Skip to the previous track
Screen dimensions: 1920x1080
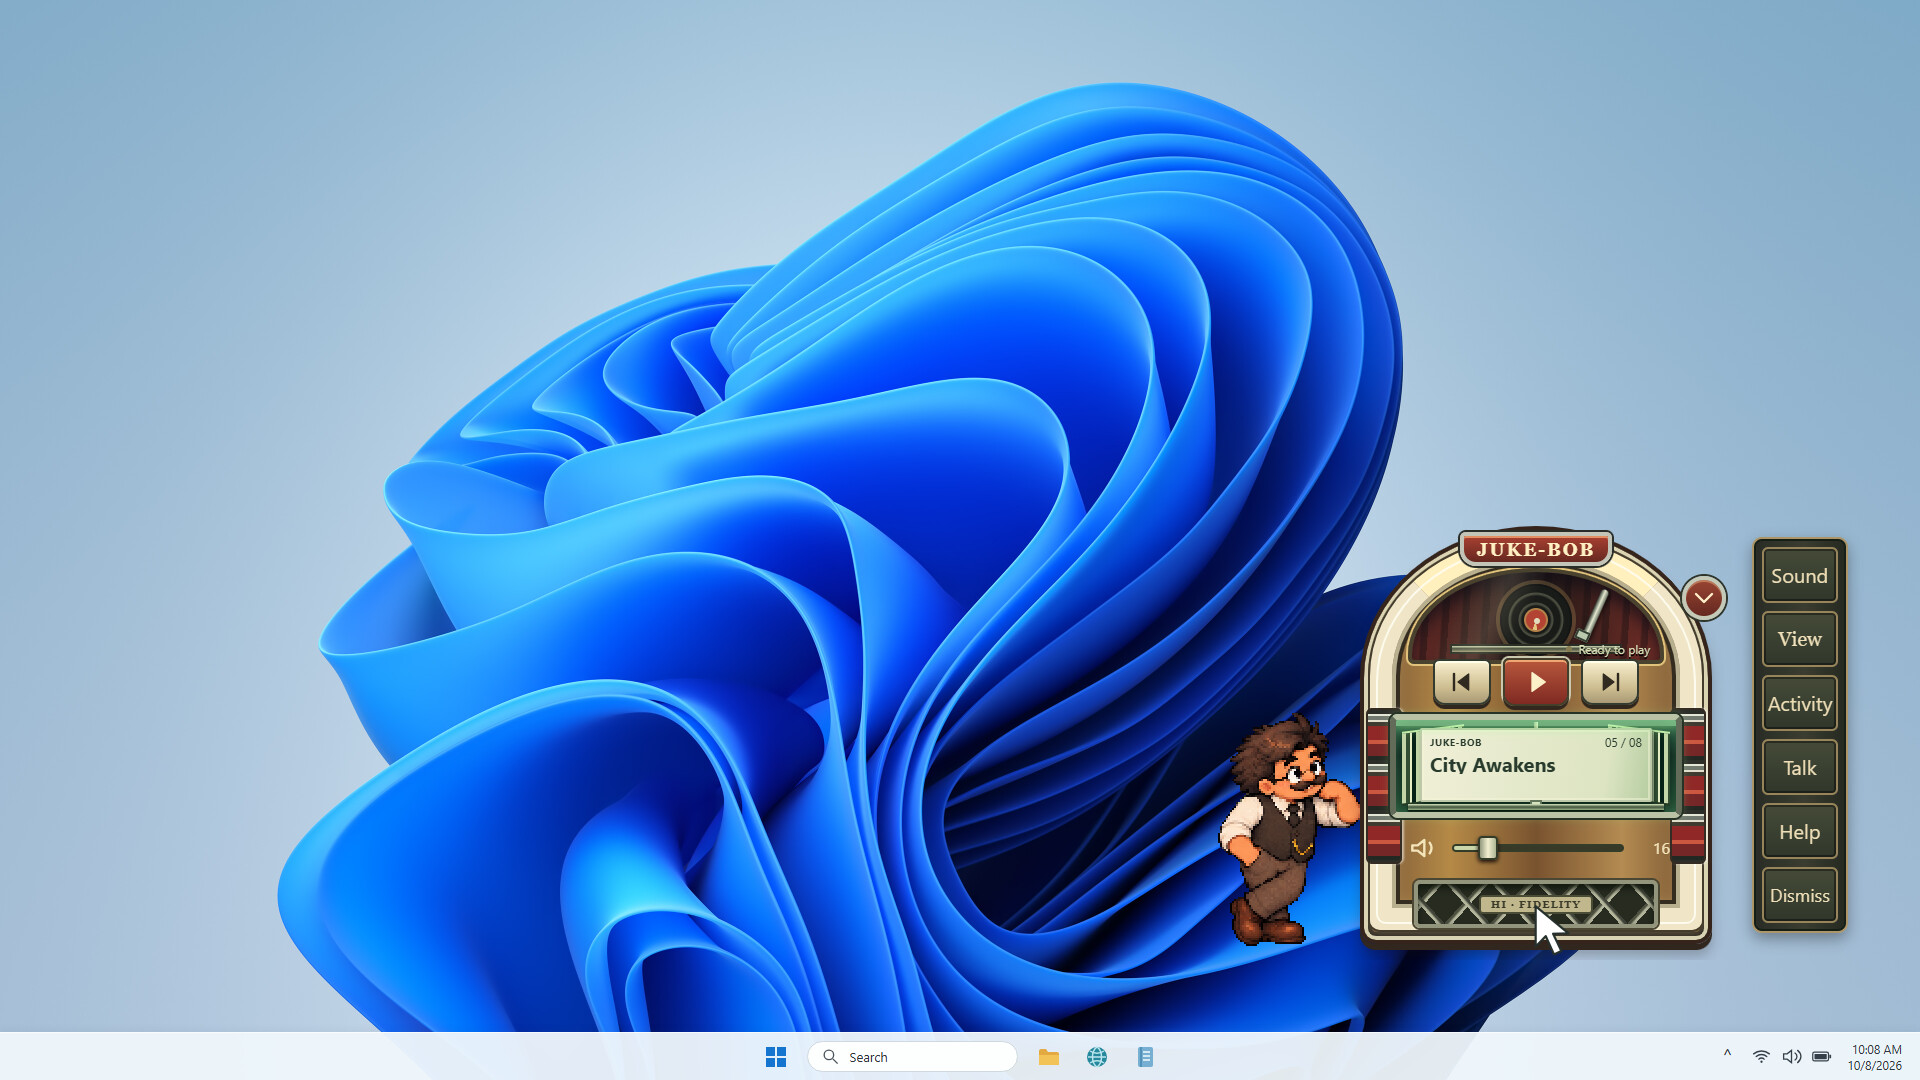[x=1461, y=682]
